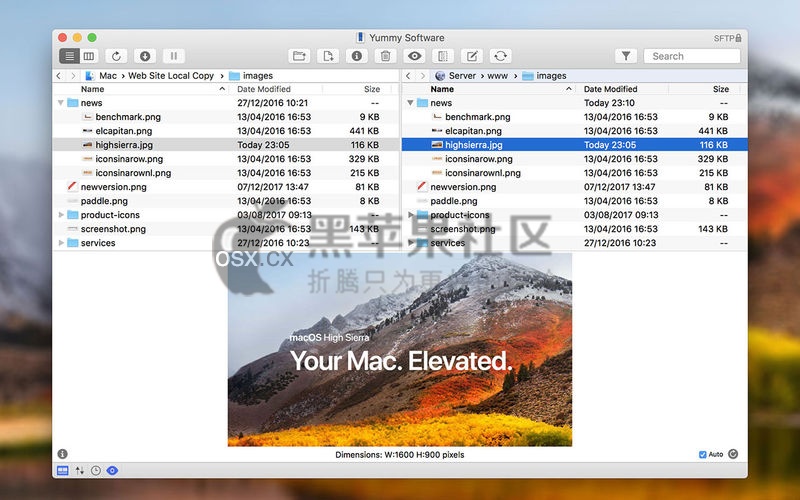Click the trash delete icon

click(385, 56)
